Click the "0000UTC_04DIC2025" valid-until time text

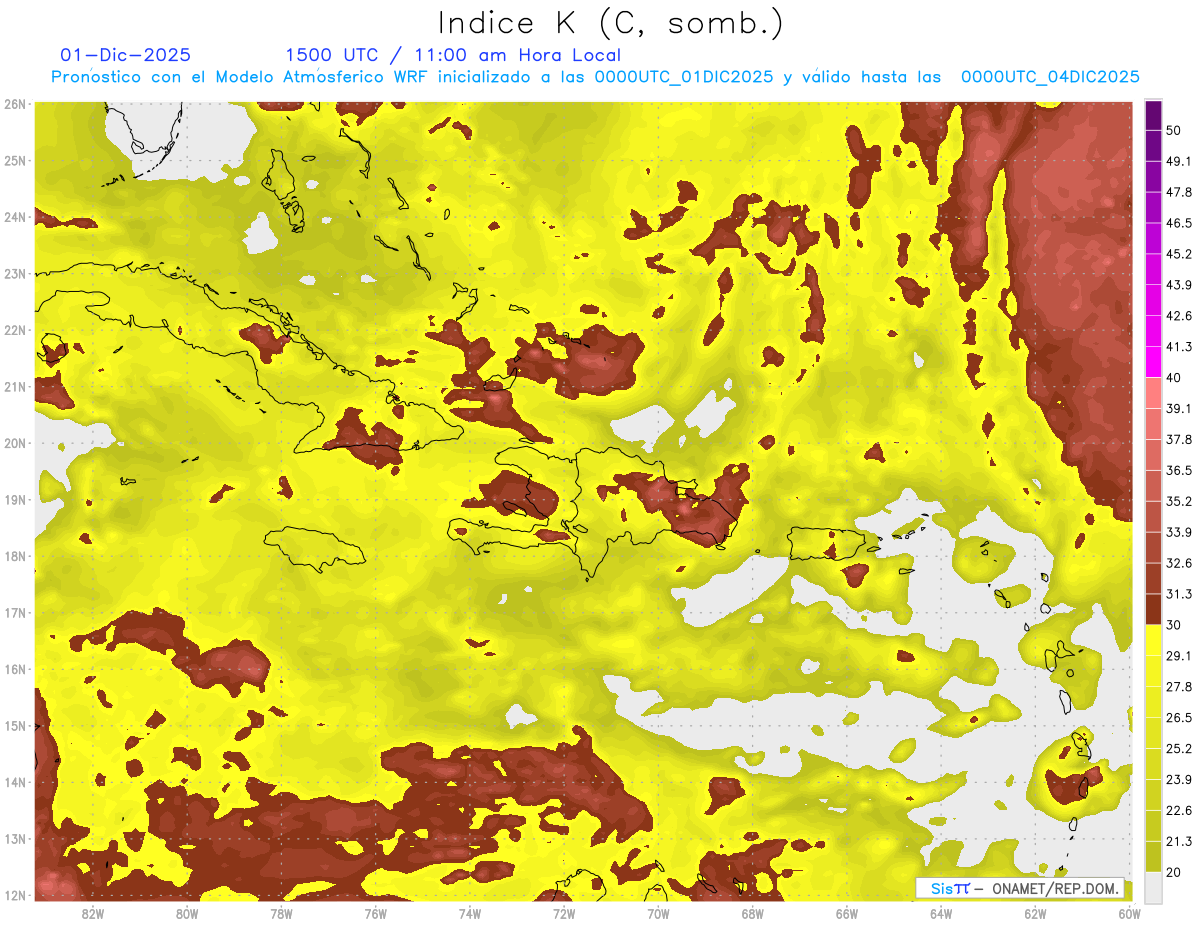point(1050,77)
